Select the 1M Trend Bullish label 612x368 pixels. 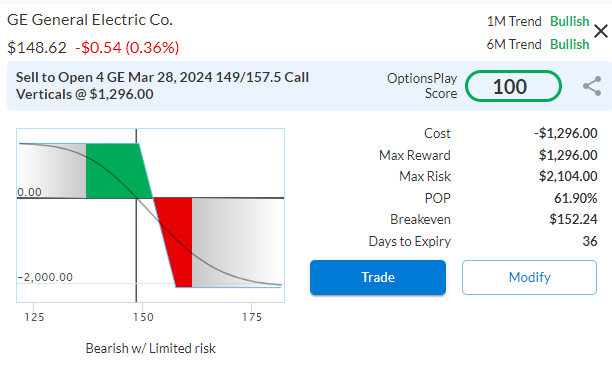[569, 21]
